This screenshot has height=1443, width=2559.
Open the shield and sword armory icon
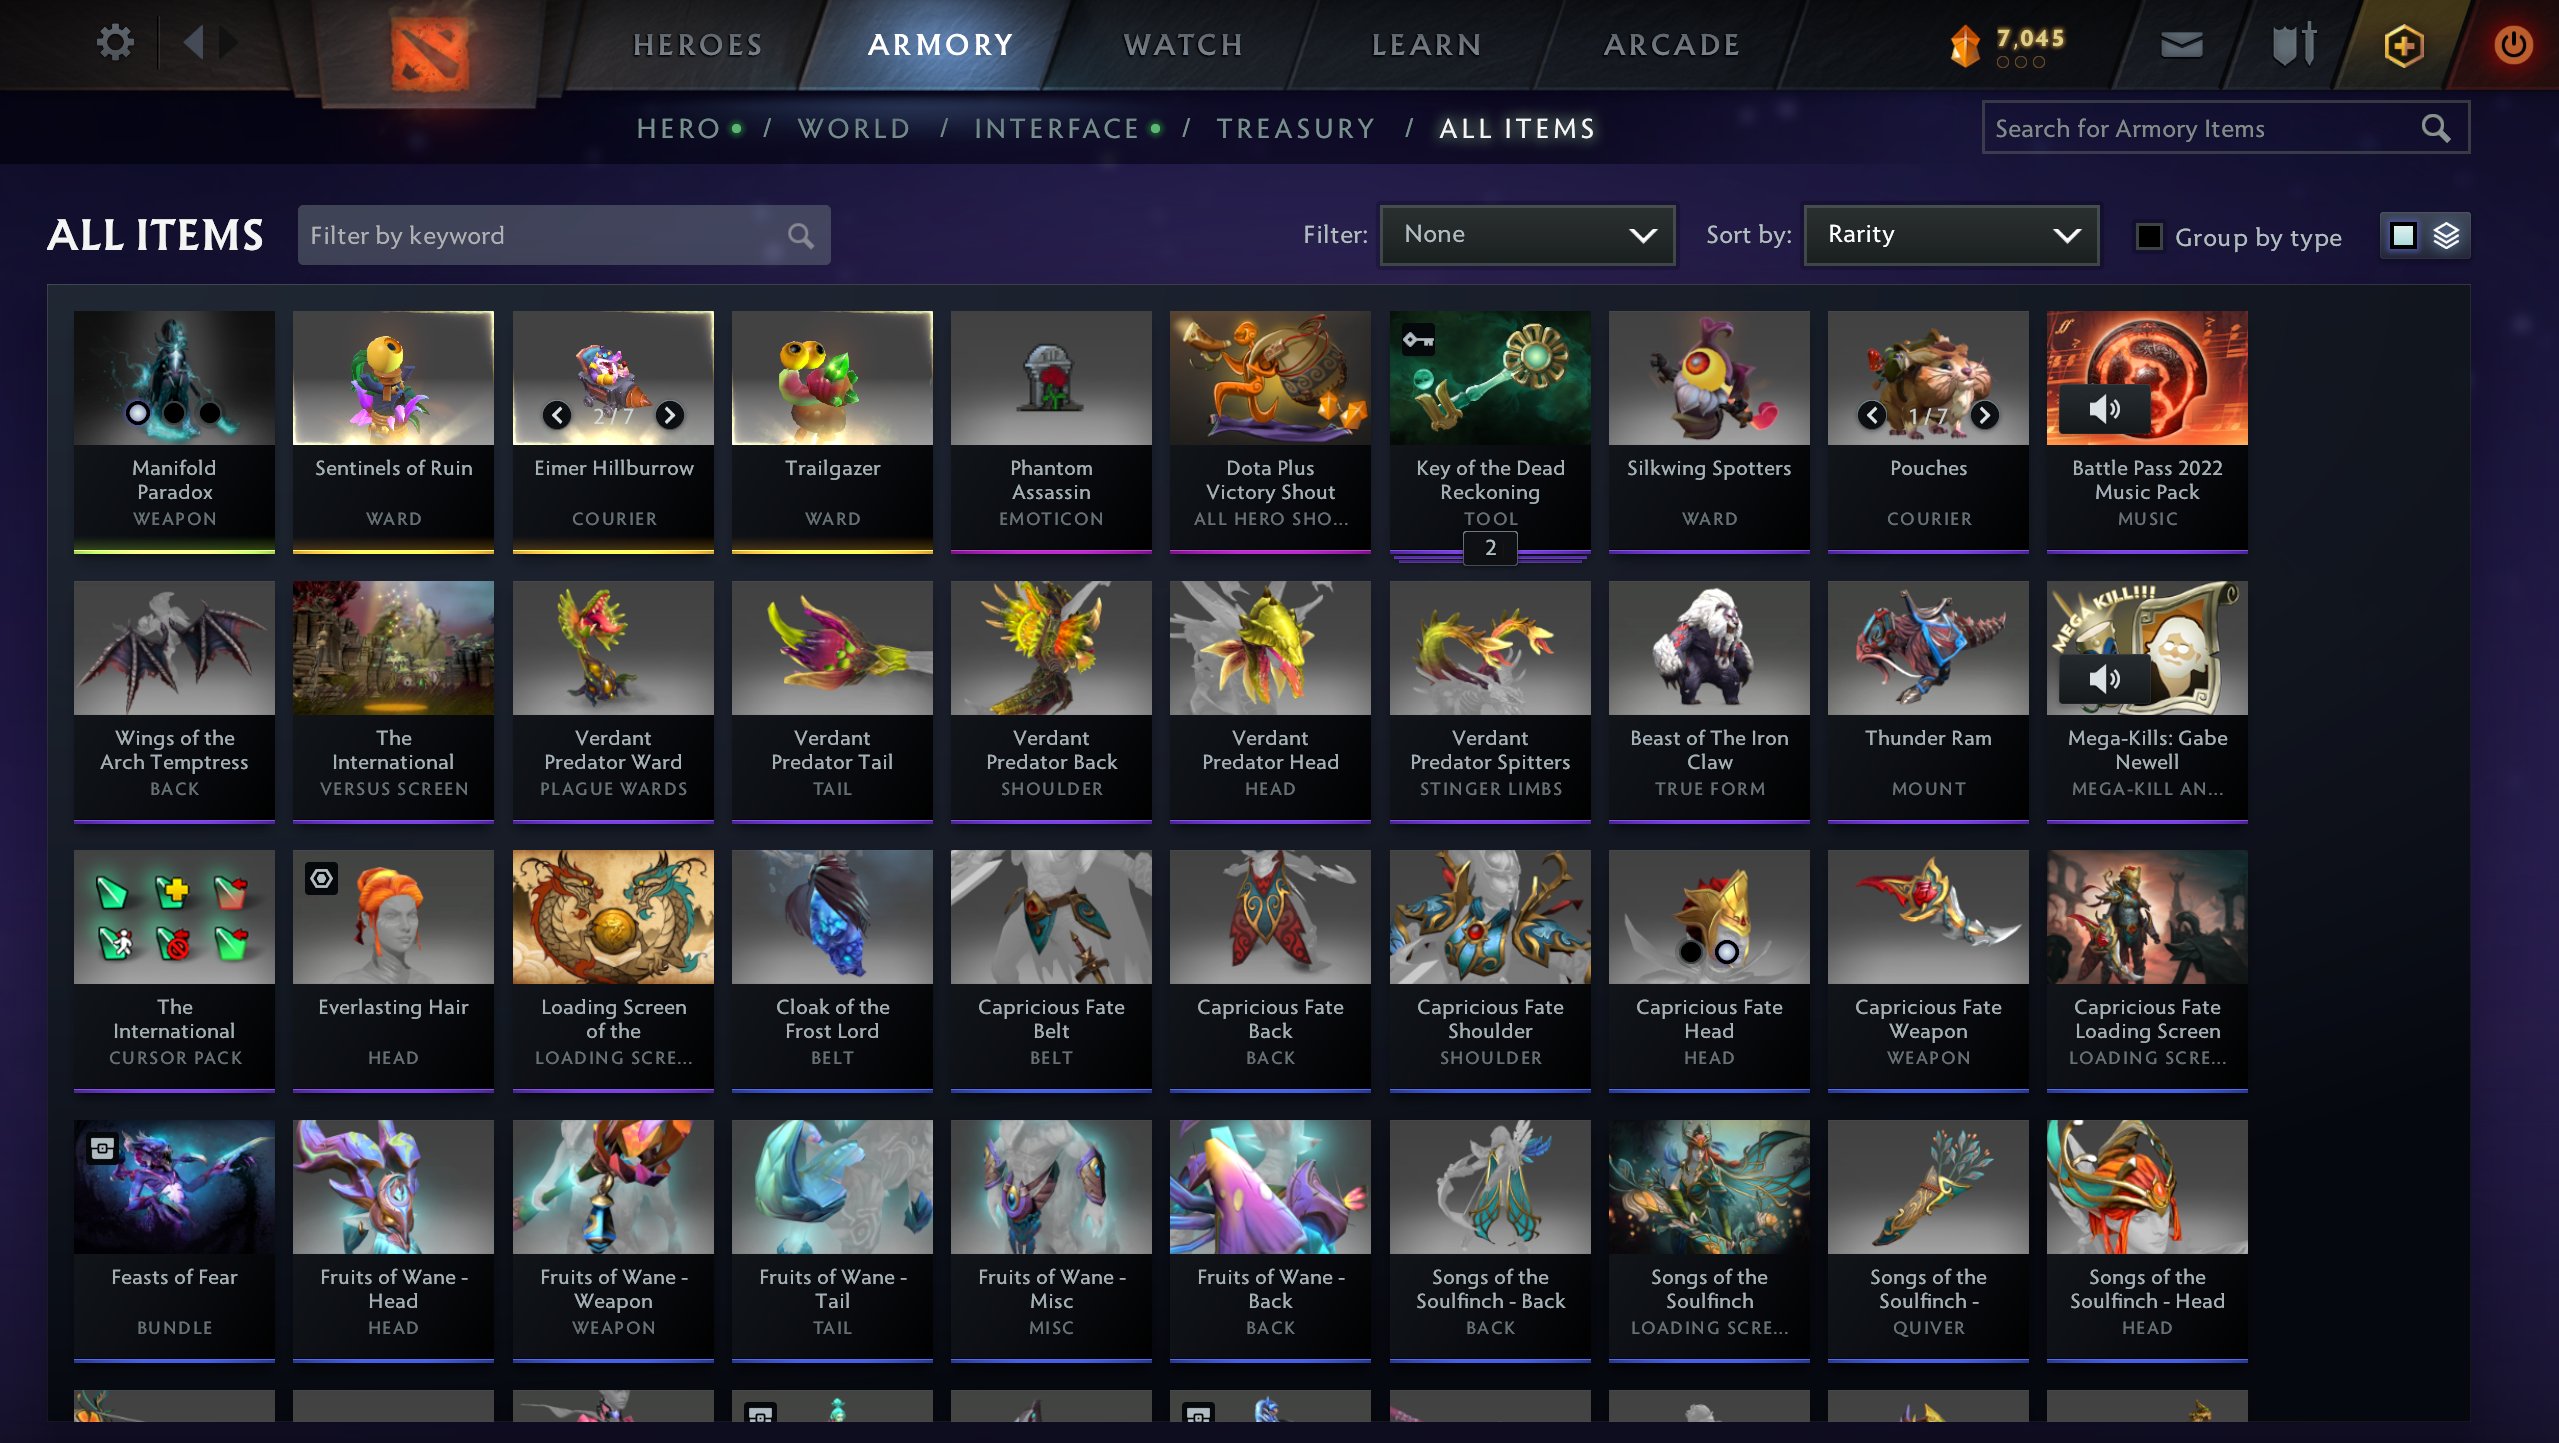tap(2294, 45)
